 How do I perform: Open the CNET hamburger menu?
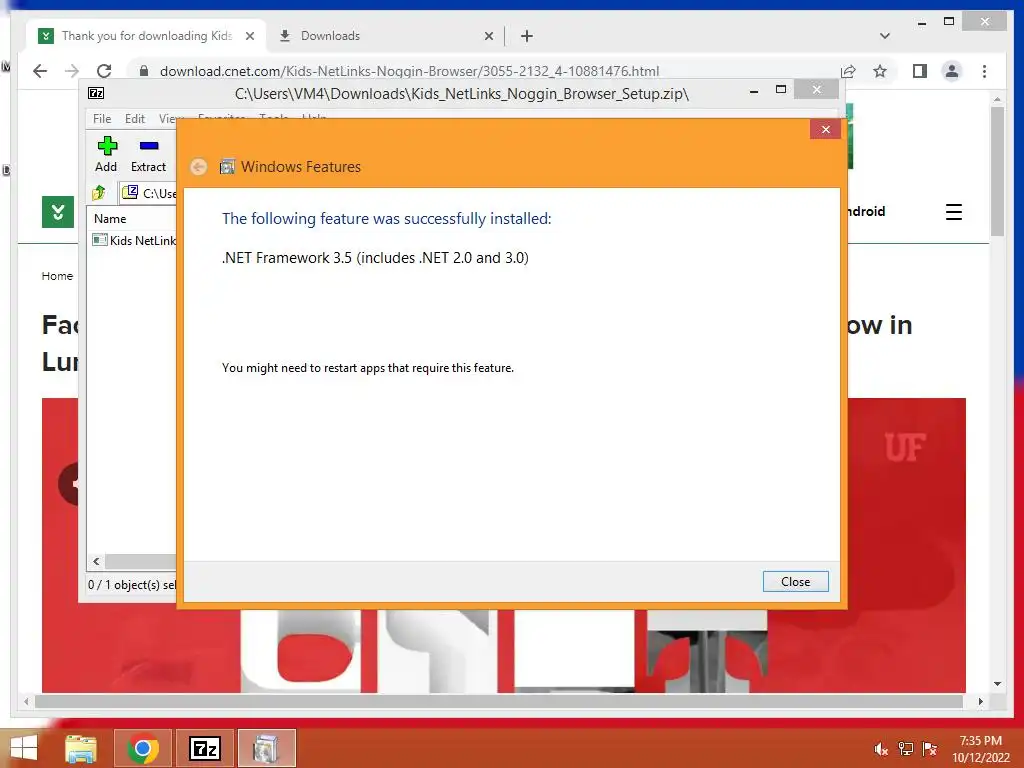(953, 212)
